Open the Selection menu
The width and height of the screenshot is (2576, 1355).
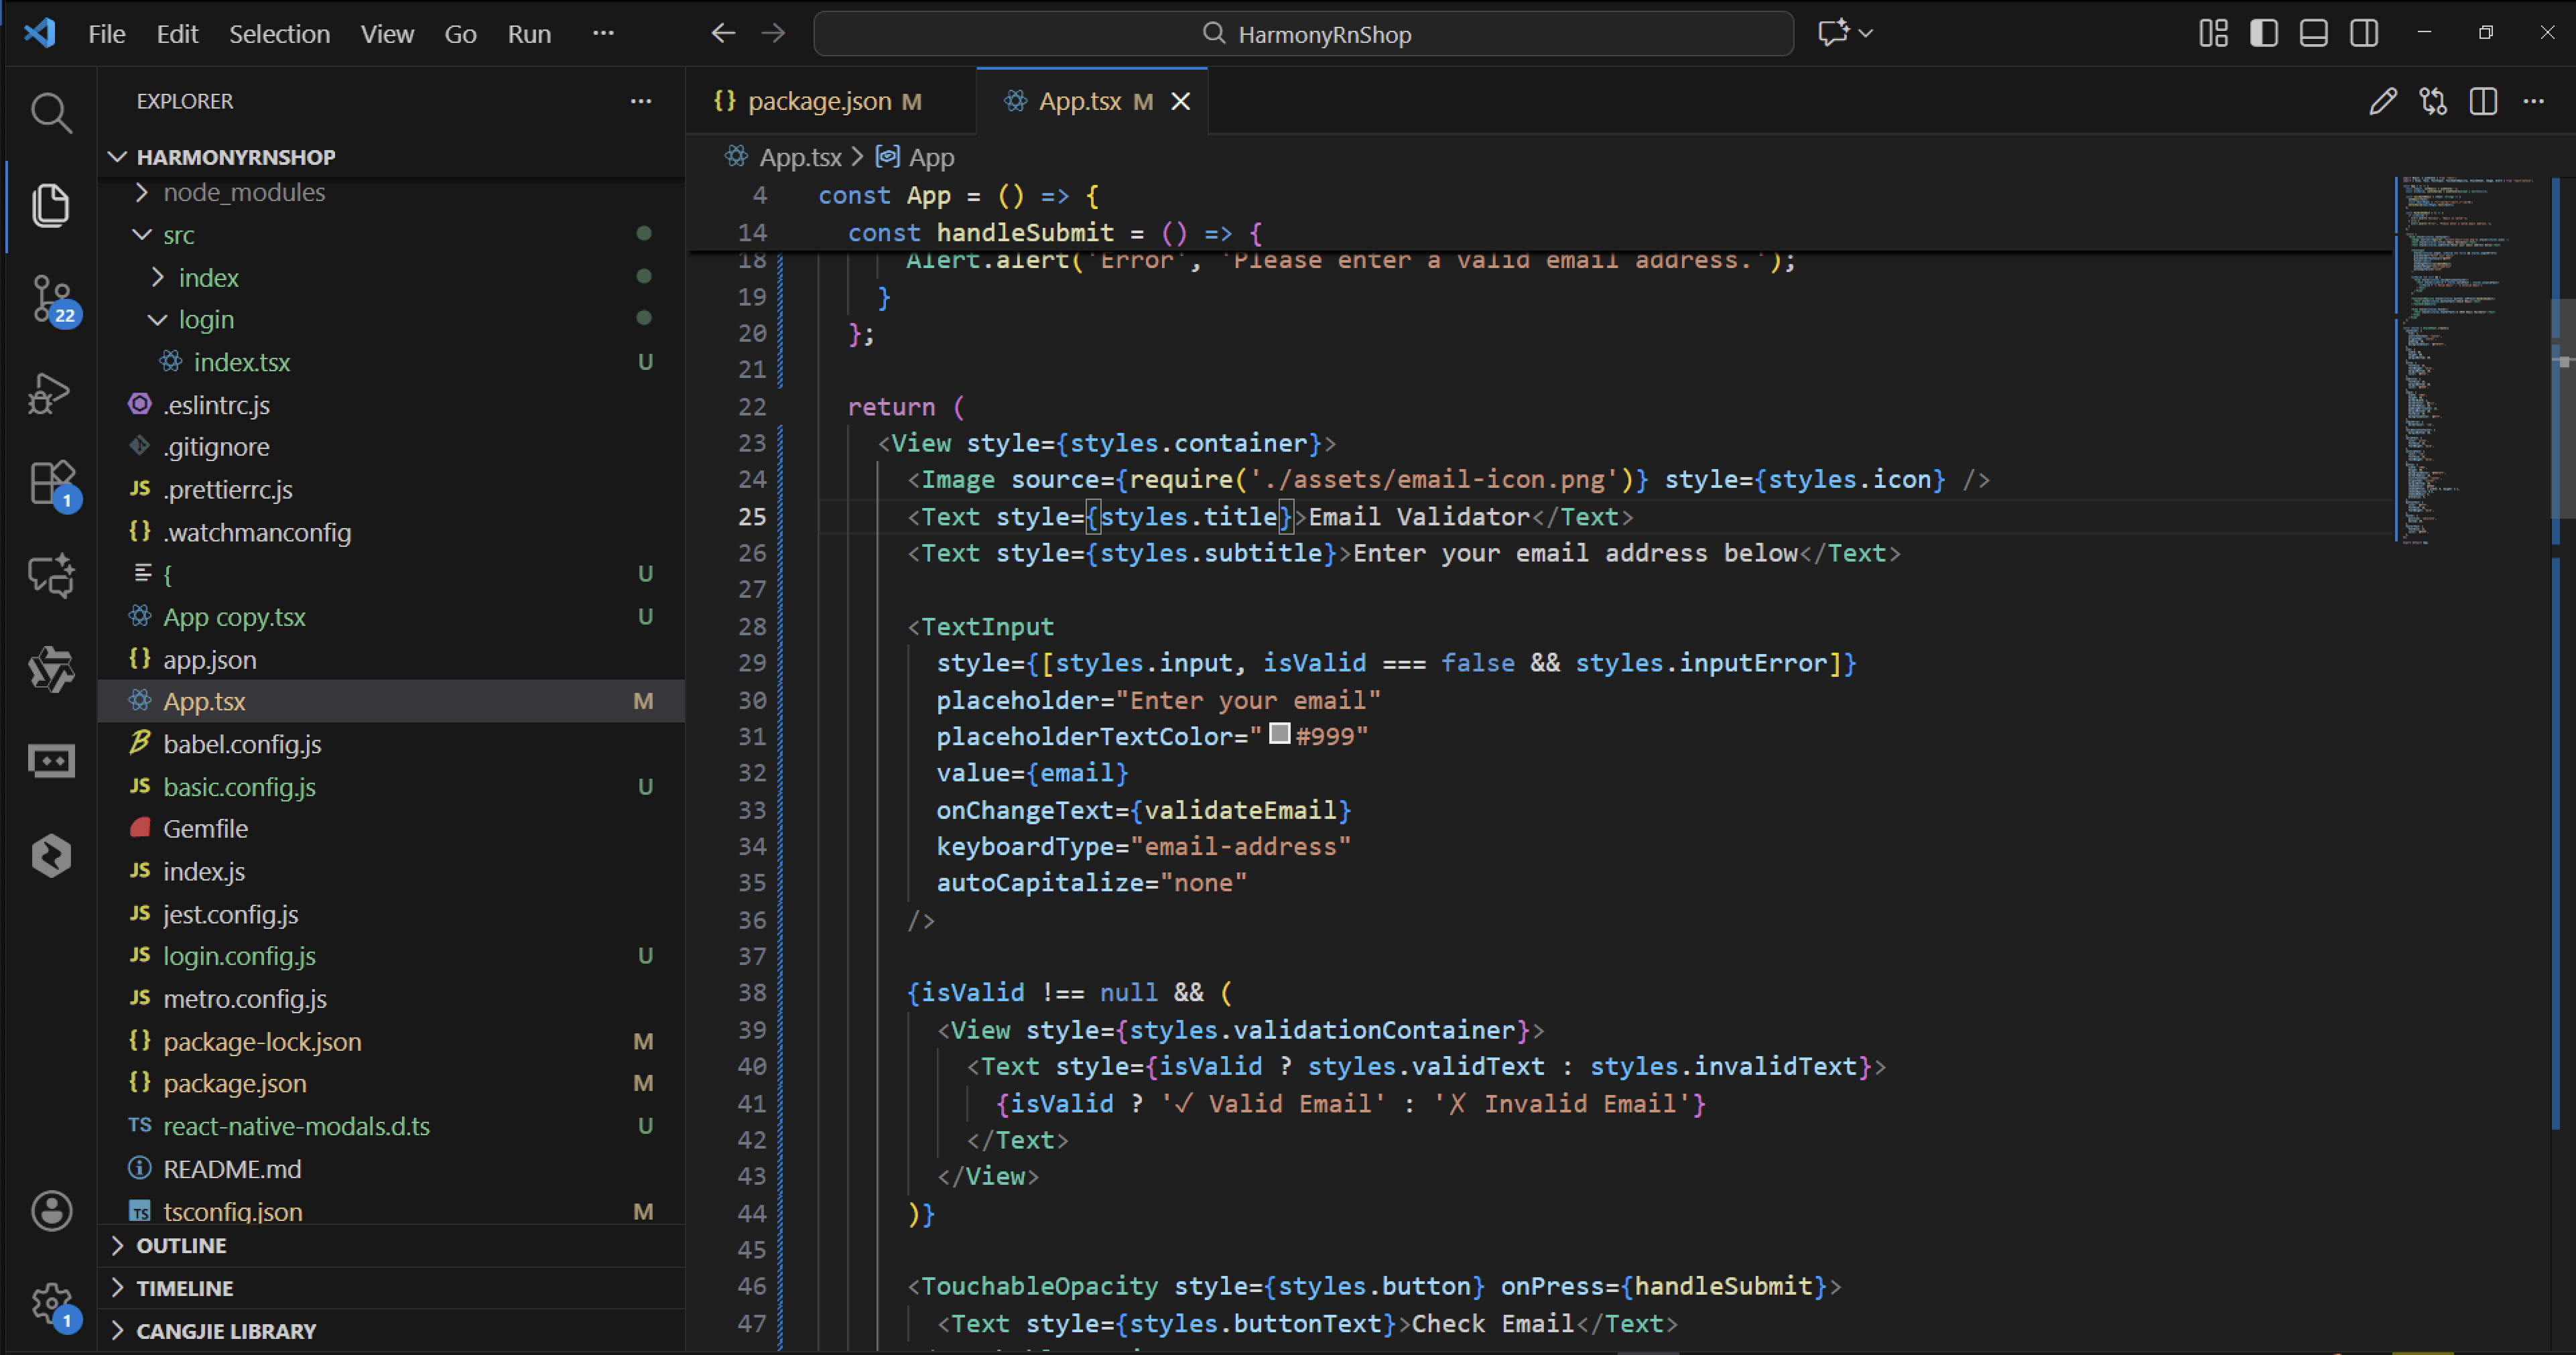[279, 34]
